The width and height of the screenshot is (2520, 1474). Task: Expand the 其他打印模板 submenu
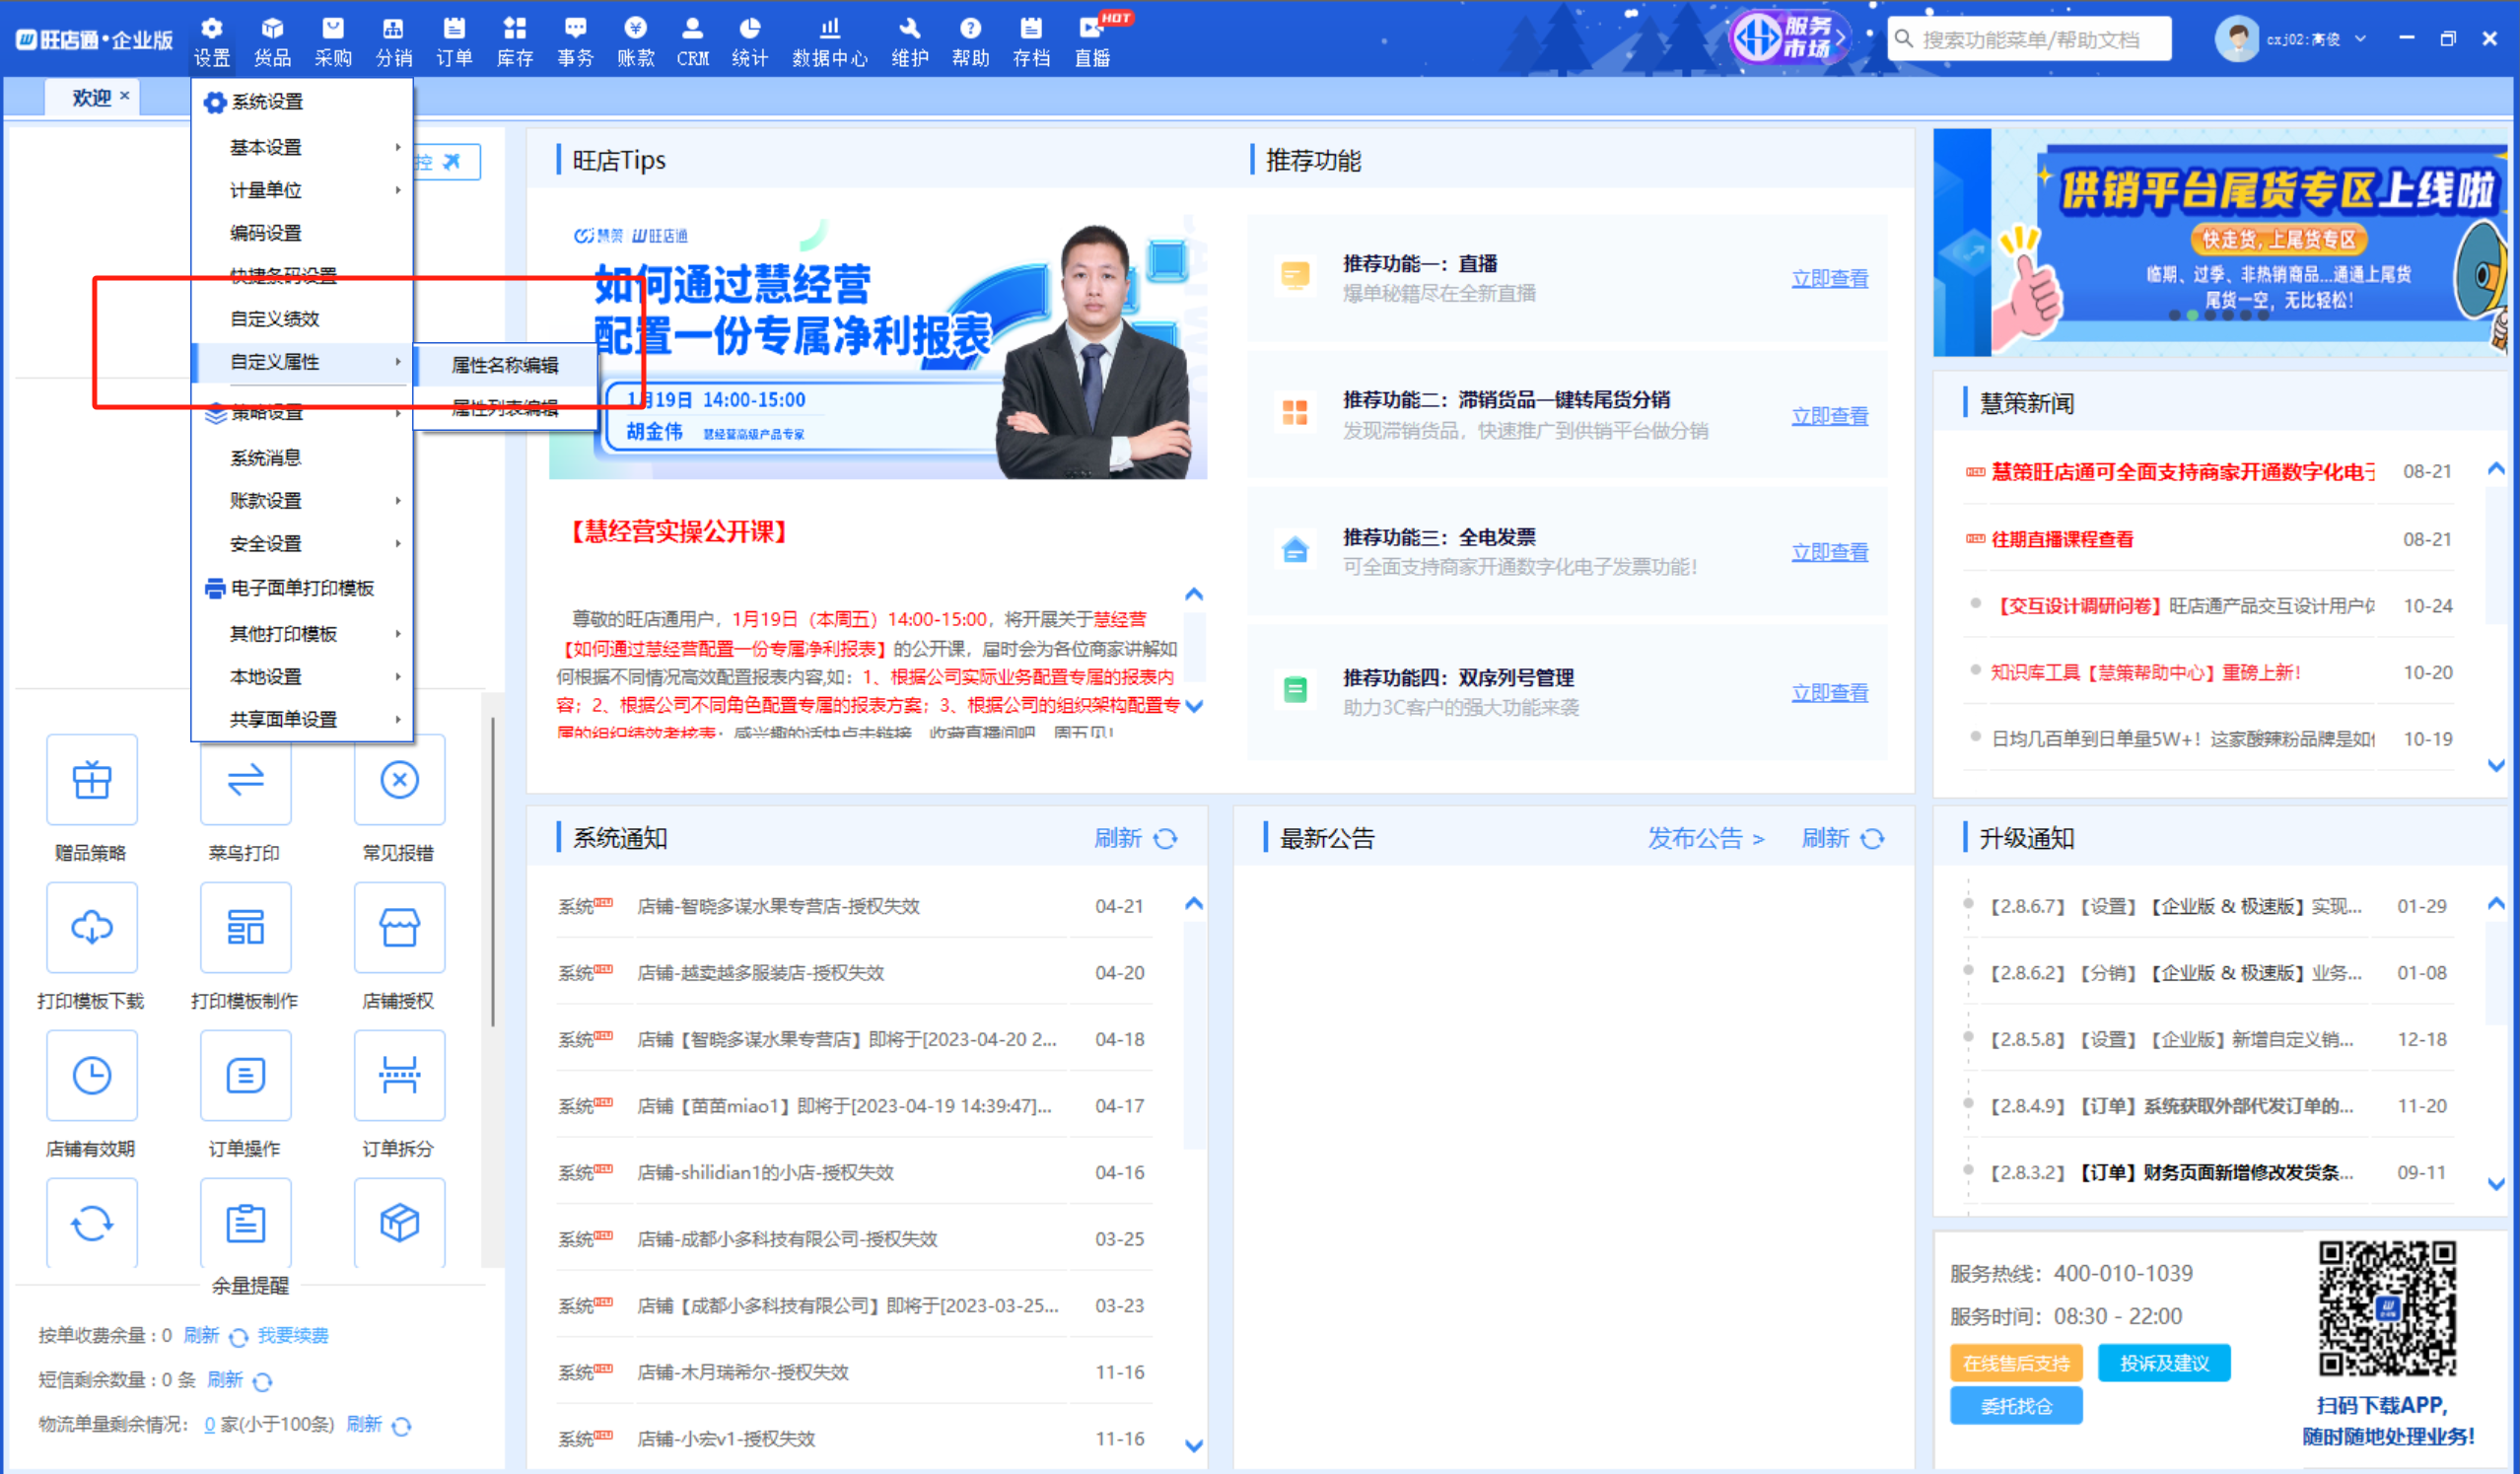[302, 633]
